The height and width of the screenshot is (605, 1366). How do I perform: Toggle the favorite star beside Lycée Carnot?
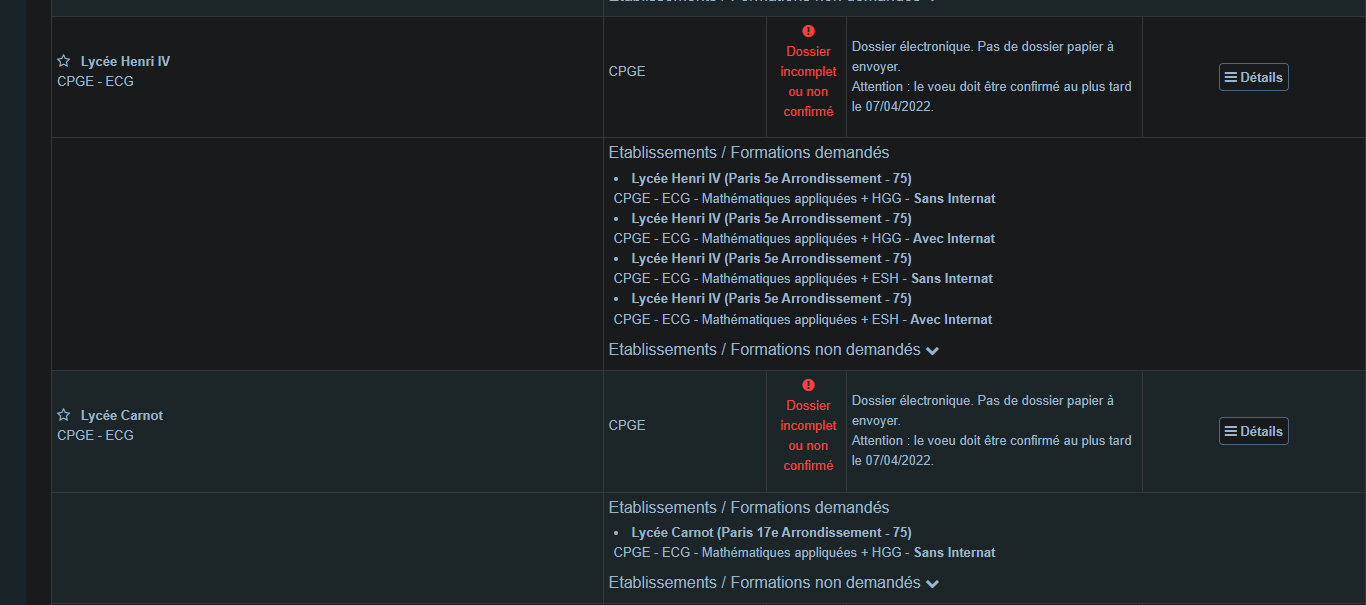(64, 415)
